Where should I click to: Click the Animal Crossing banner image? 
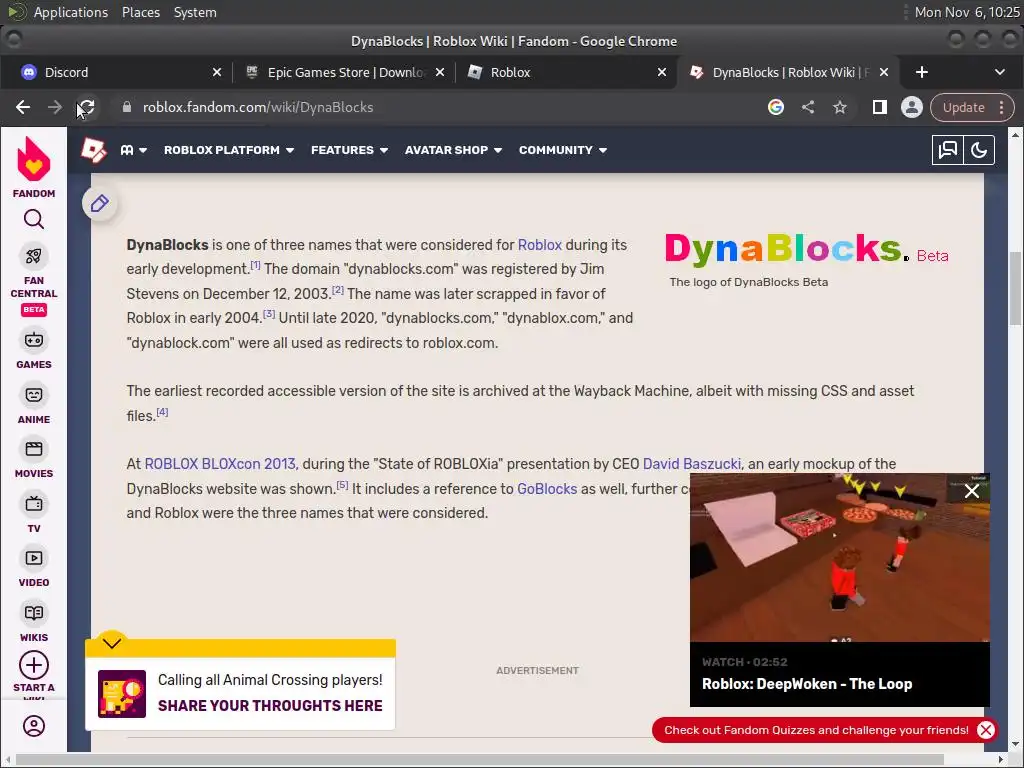click(x=122, y=694)
